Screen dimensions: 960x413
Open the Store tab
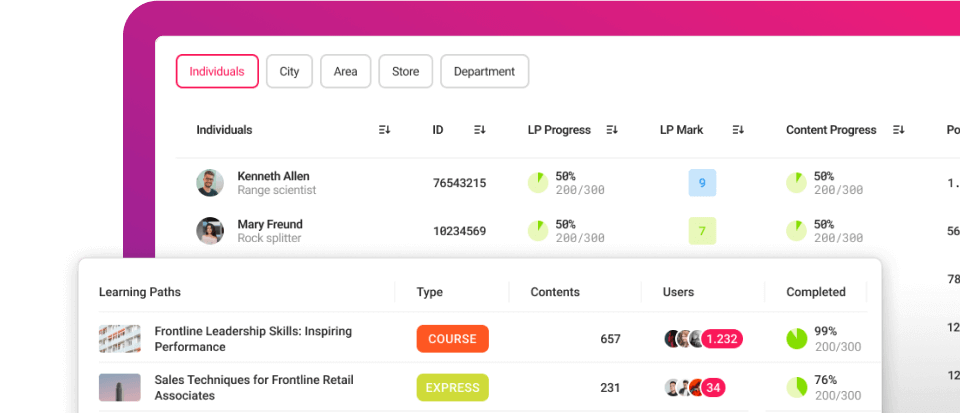(x=405, y=72)
